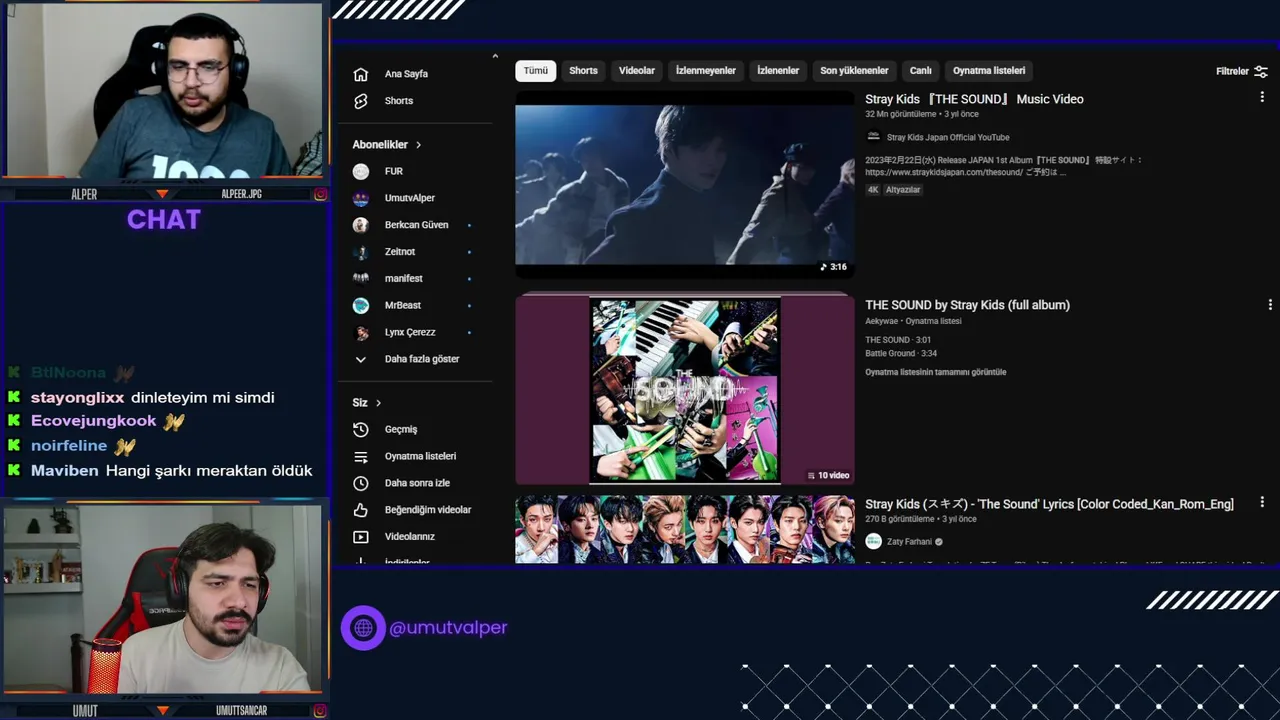Open Daha sonra izle clock icon
Viewport: 1280px width, 720px height.
pos(361,483)
